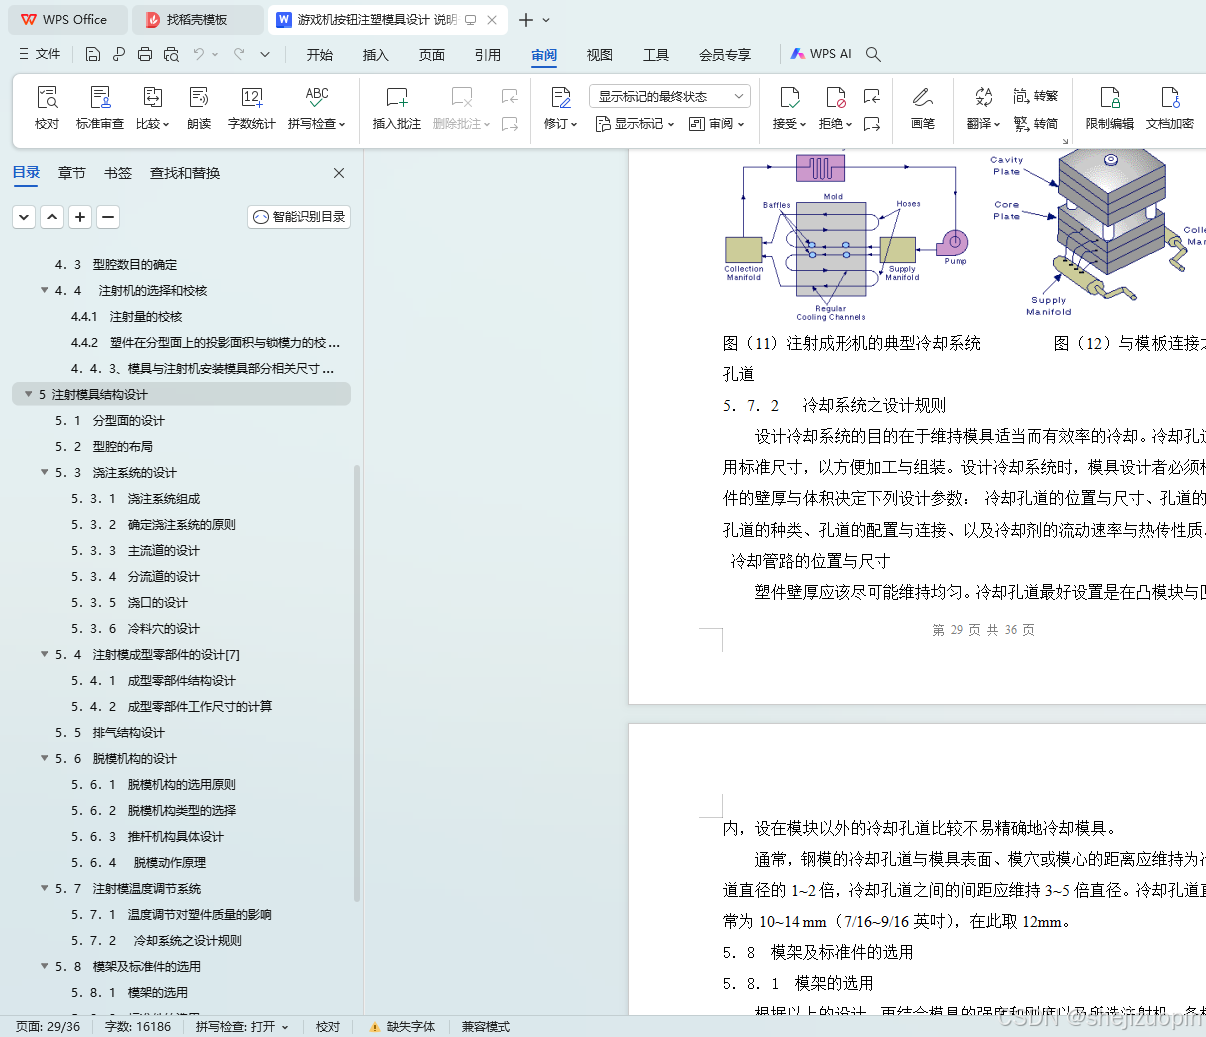Switch to the 章节 pane tab
The image size is (1206, 1037).
click(x=72, y=173)
